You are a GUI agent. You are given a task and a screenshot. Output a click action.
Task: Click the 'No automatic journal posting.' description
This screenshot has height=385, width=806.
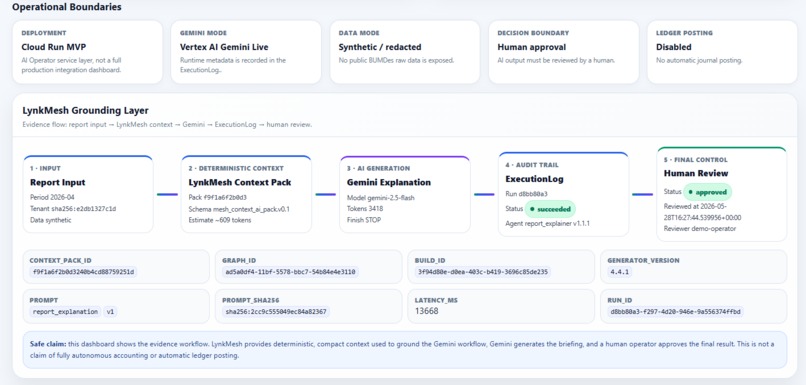699,60
